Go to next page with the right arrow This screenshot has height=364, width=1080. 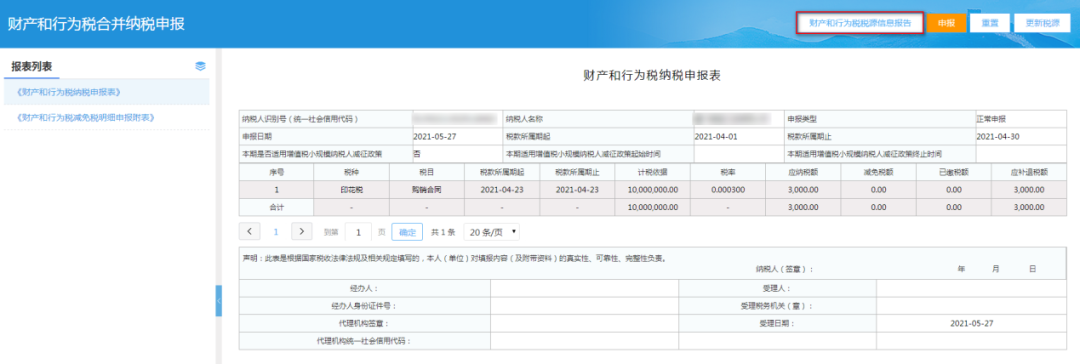(x=302, y=232)
